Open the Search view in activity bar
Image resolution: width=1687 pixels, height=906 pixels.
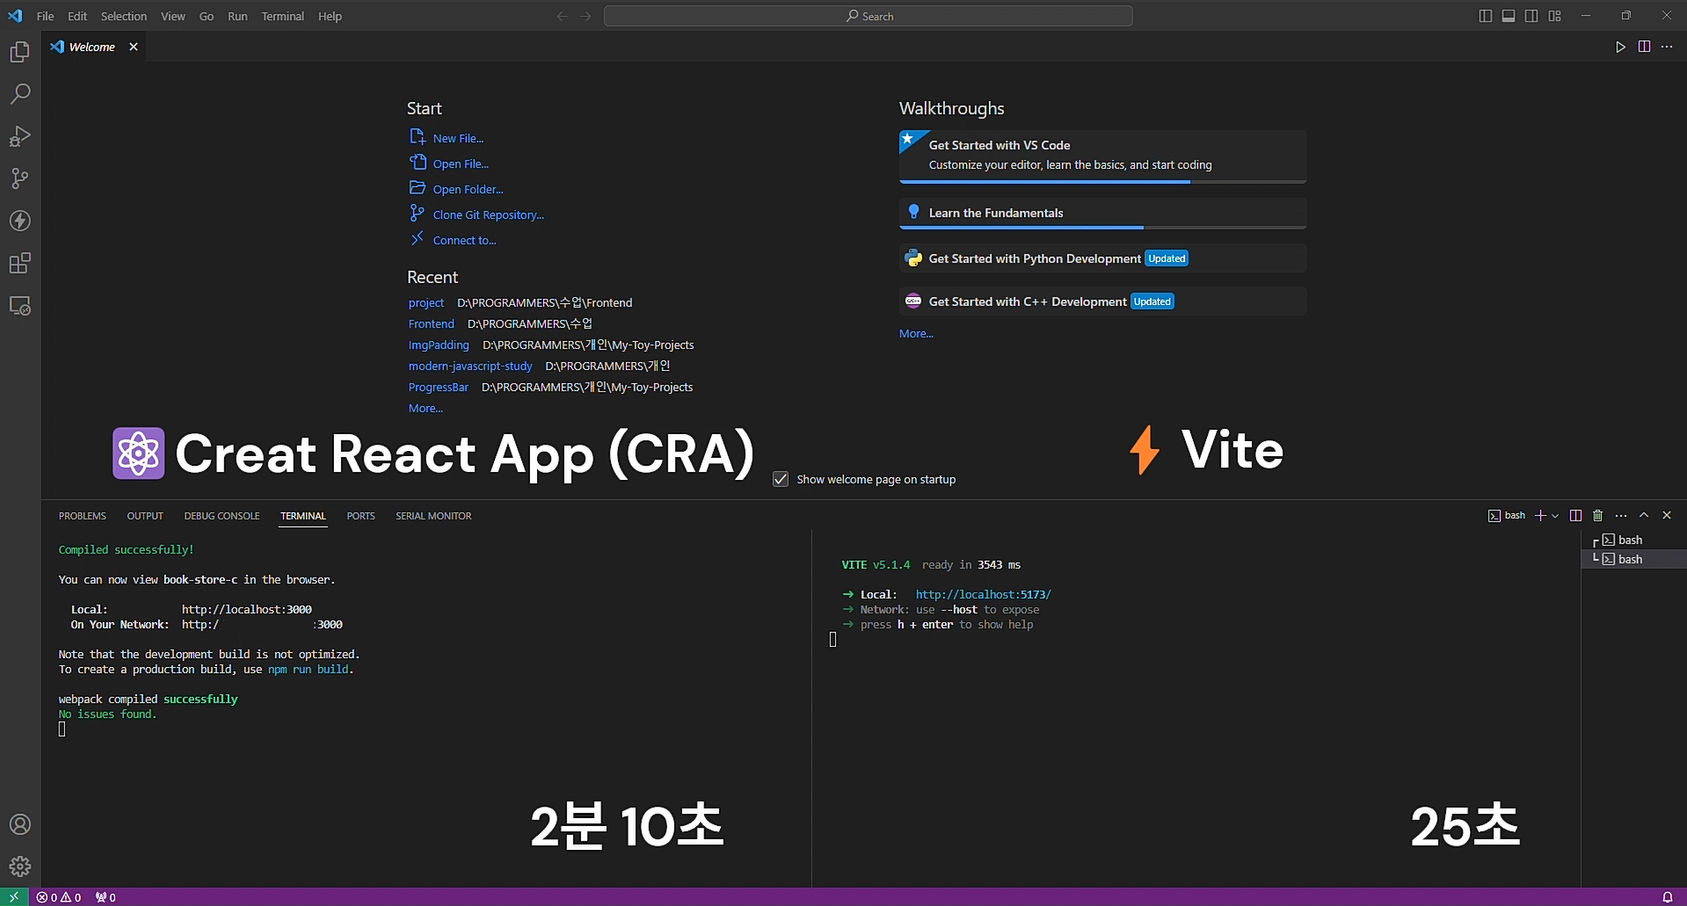point(20,94)
